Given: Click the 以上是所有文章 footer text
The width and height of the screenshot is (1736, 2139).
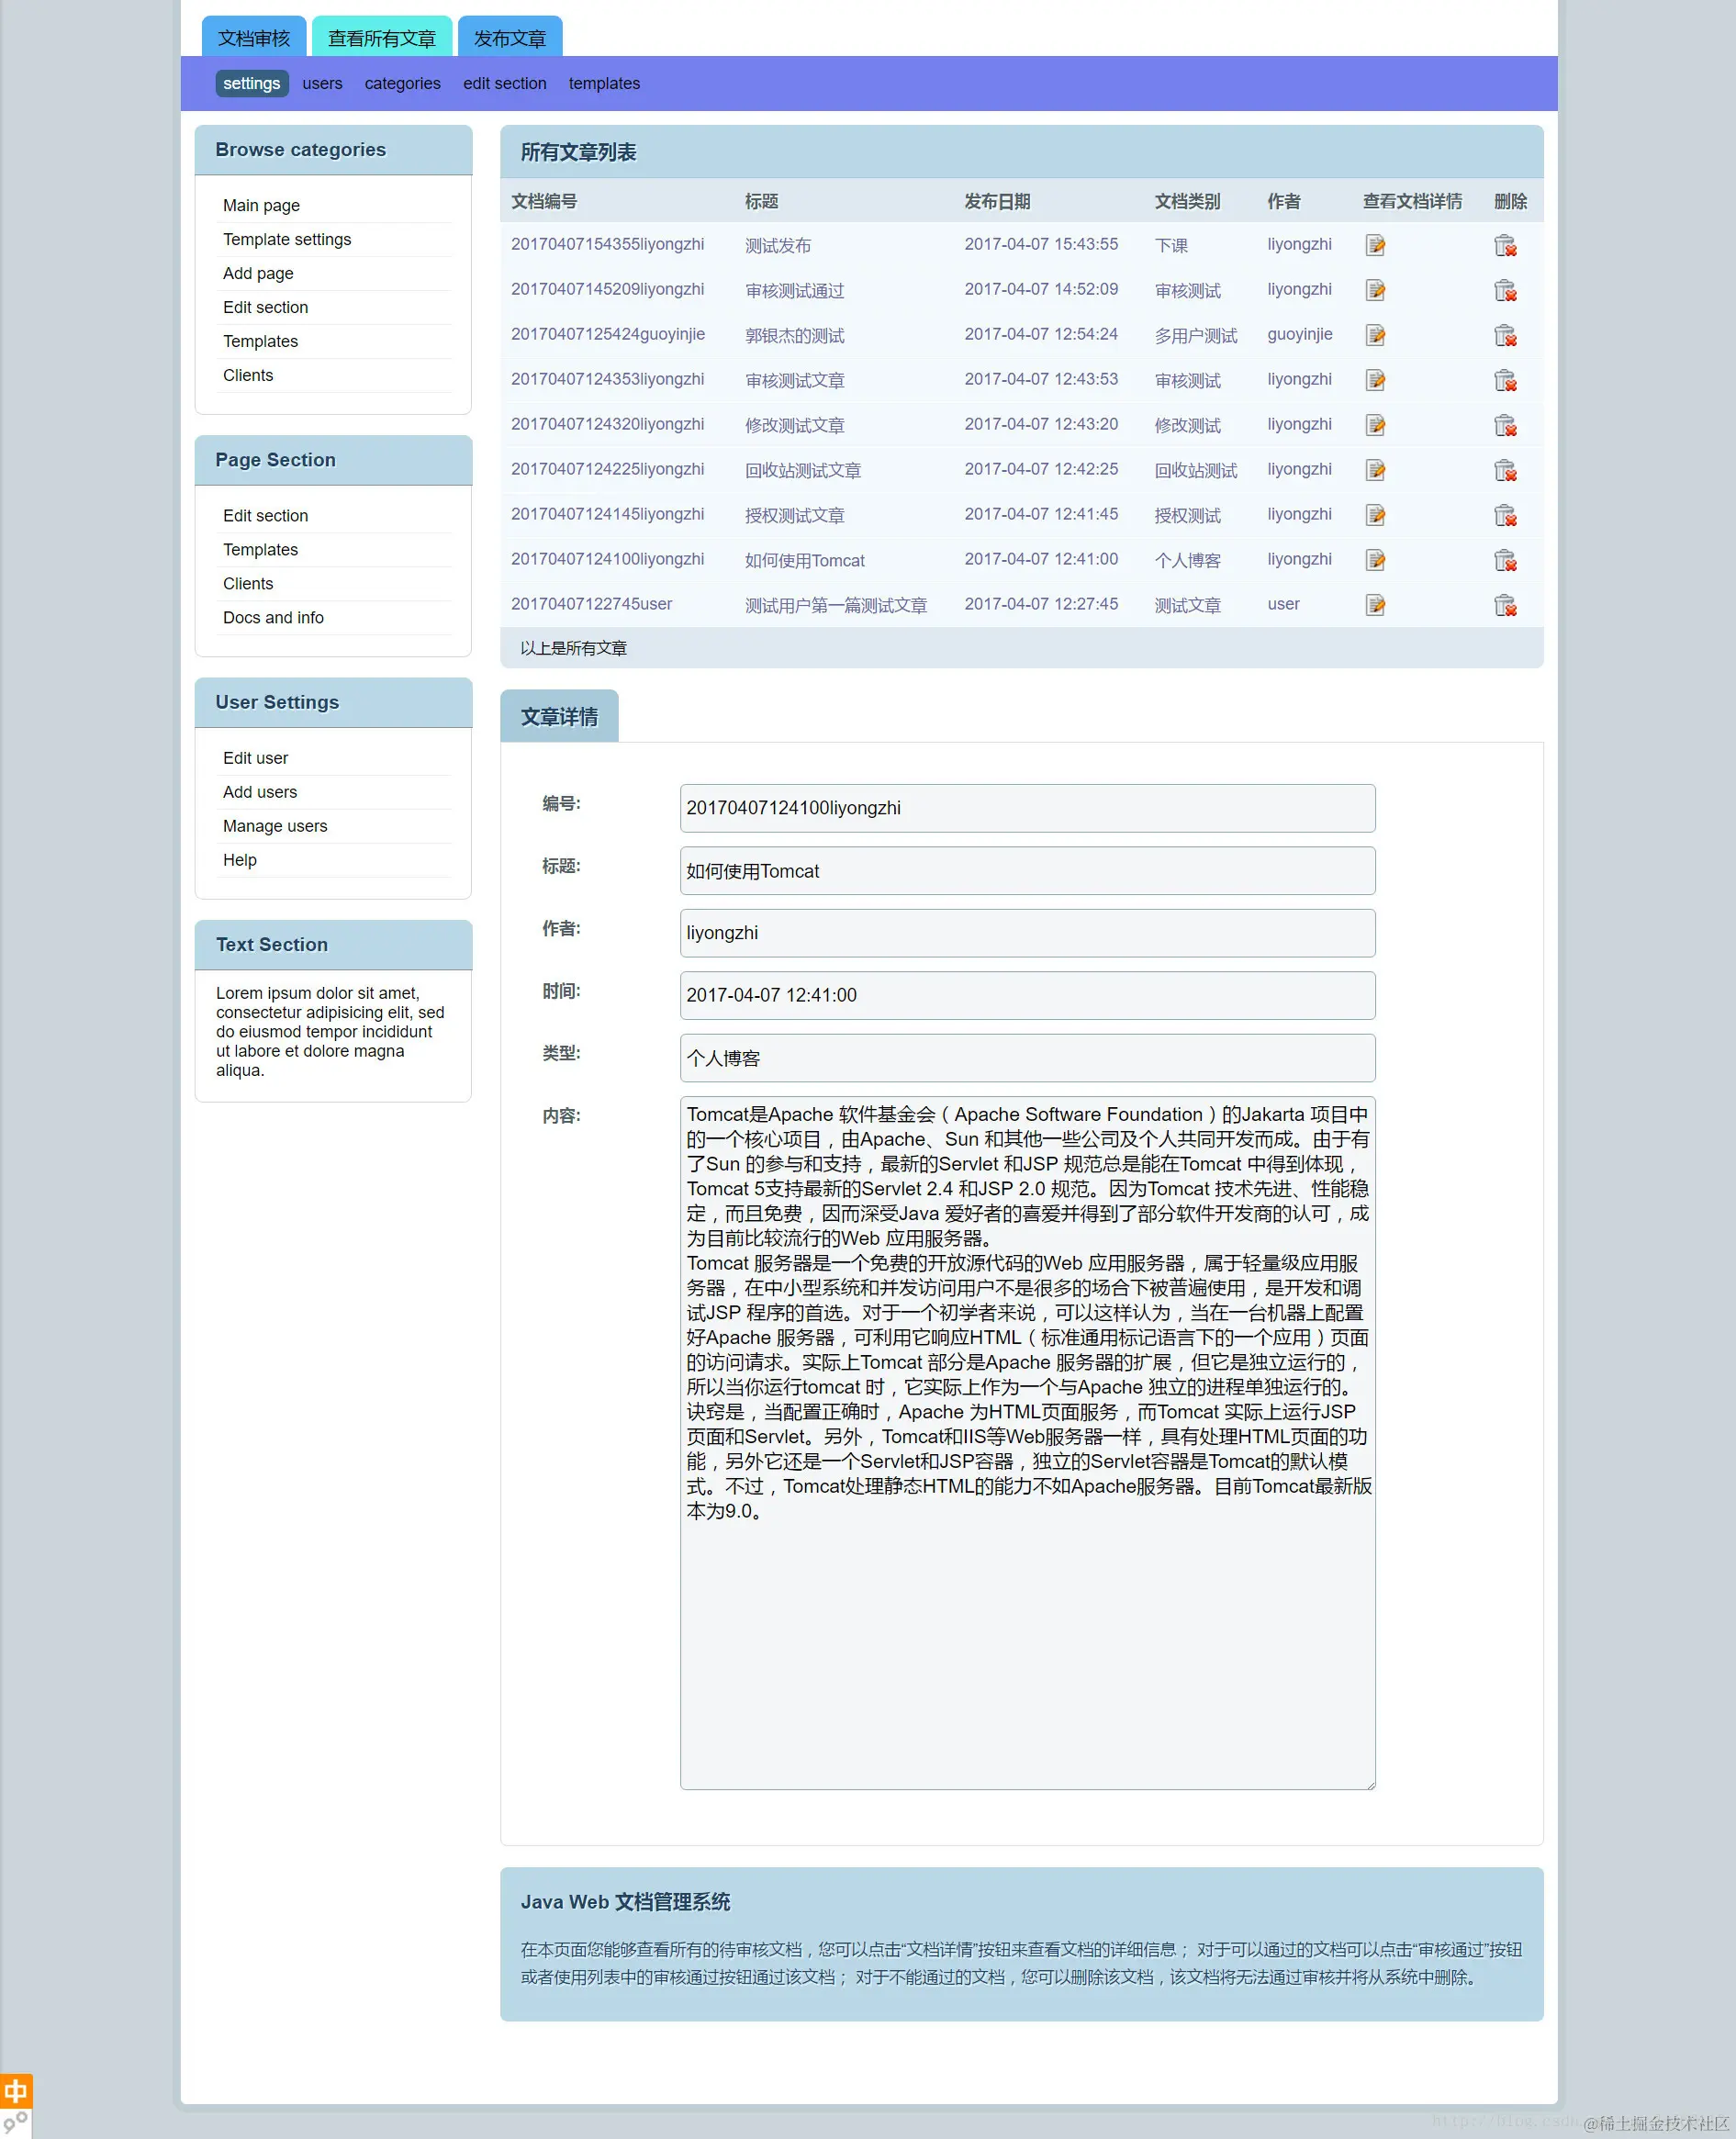Looking at the screenshot, I should pyautogui.click(x=573, y=648).
